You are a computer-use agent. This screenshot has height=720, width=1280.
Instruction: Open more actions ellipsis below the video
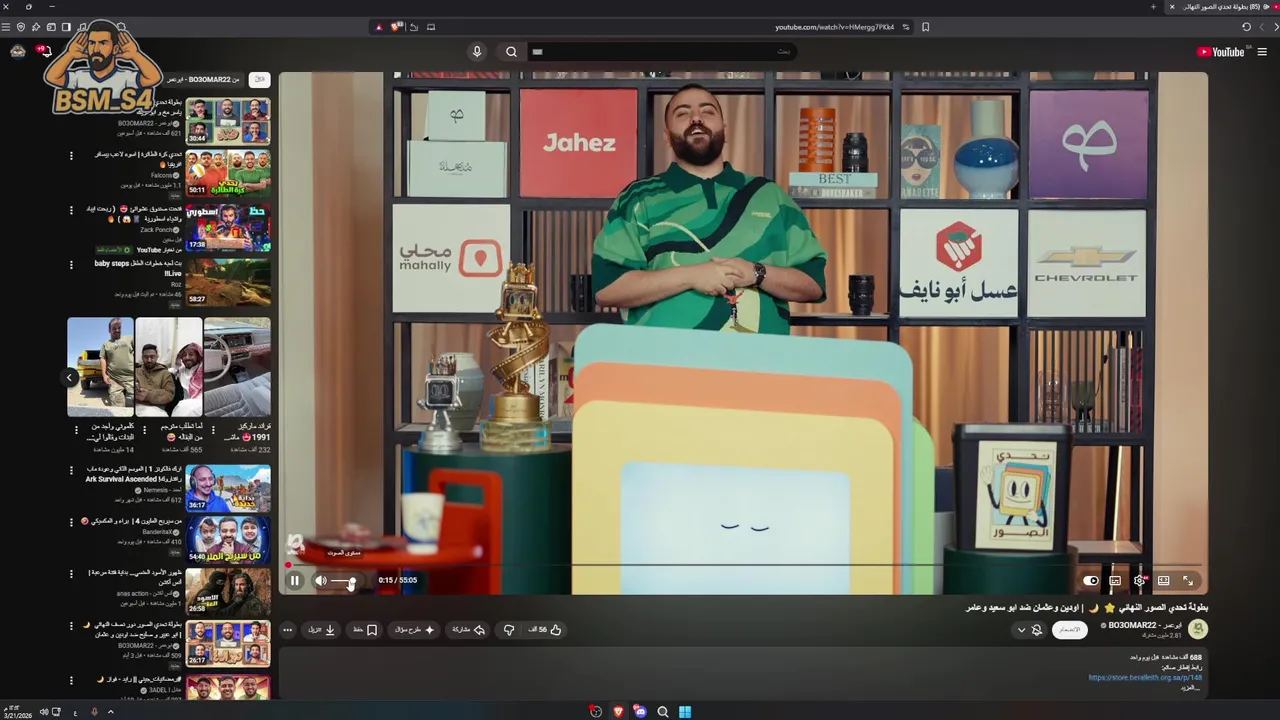(288, 630)
